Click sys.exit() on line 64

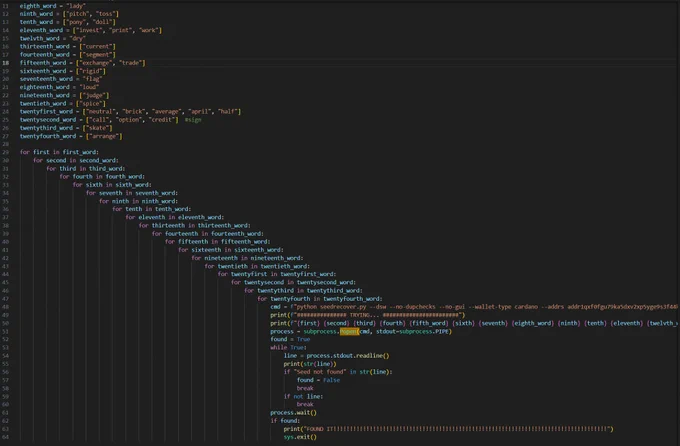(x=300, y=437)
